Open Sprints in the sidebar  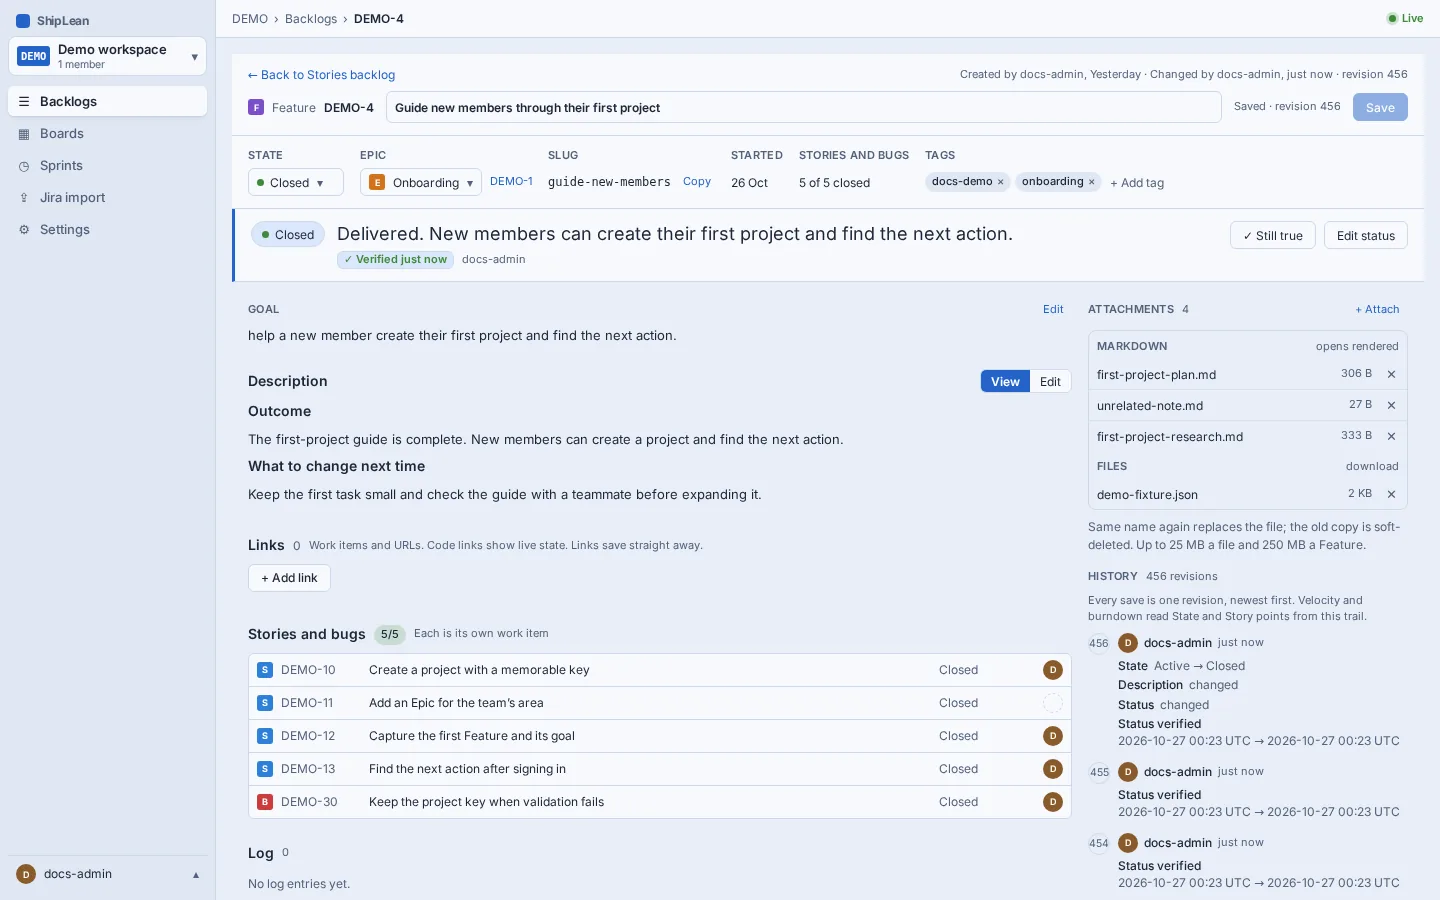[107, 165]
